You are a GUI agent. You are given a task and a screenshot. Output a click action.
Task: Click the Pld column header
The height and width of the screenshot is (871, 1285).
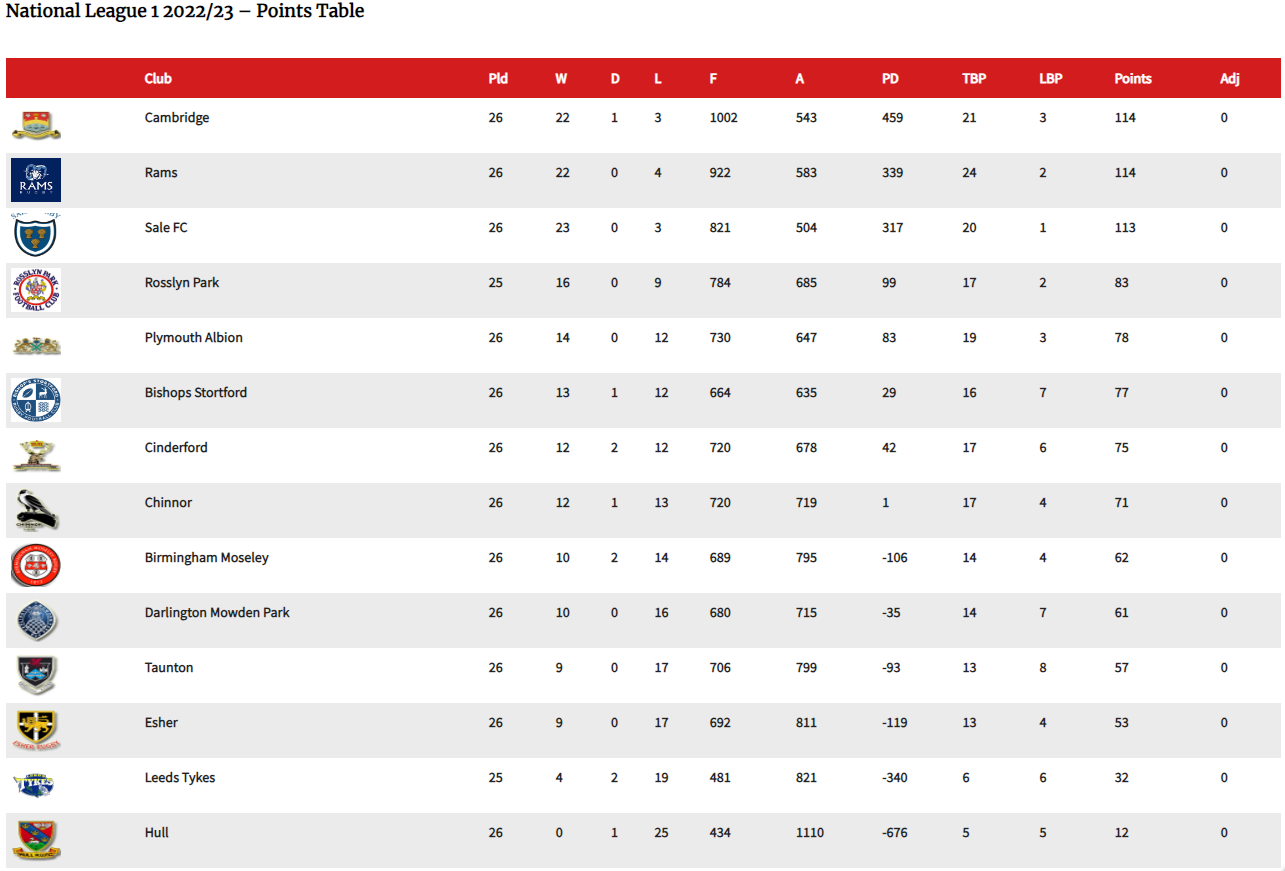tap(498, 79)
